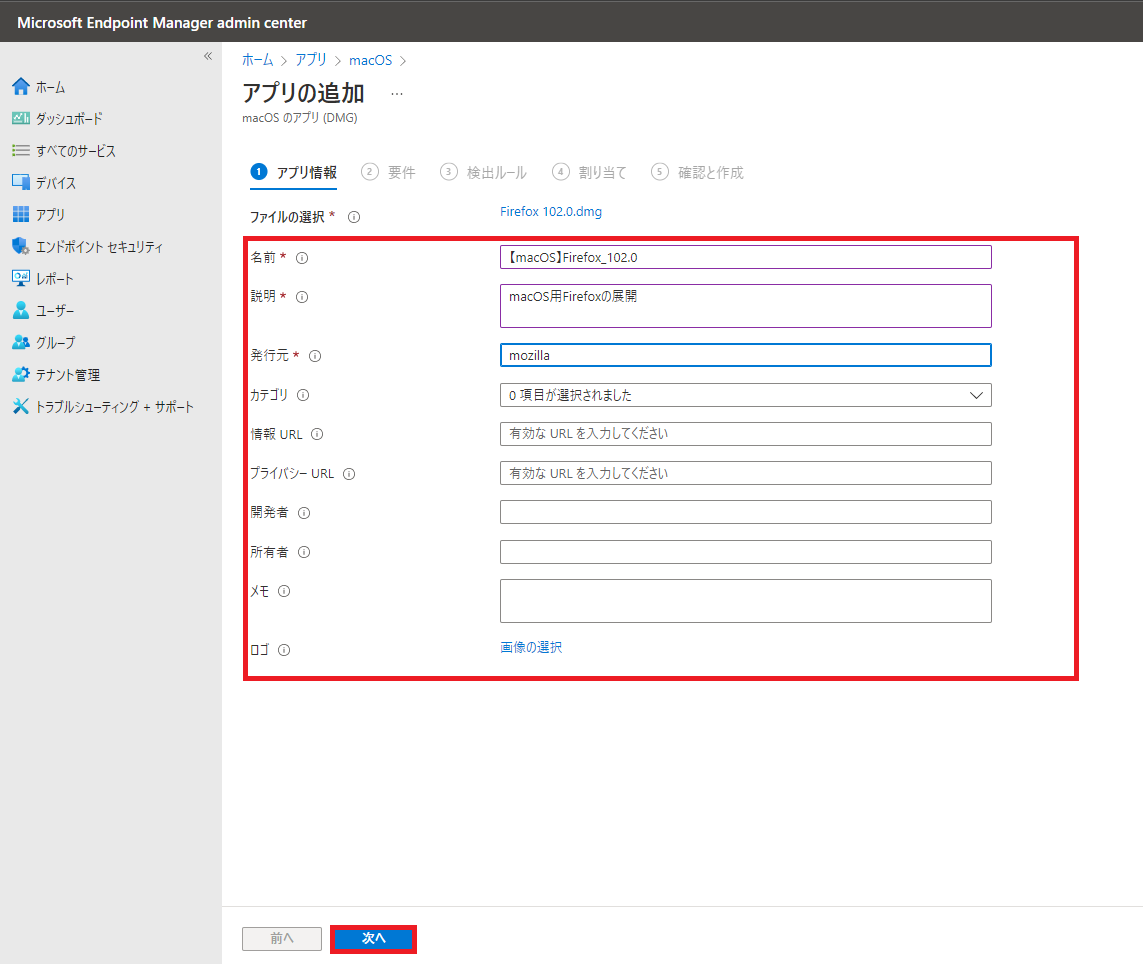Click the Endpoint security shield icon
The width and height of the screenshot is (1143, 964).
(21, 246)
